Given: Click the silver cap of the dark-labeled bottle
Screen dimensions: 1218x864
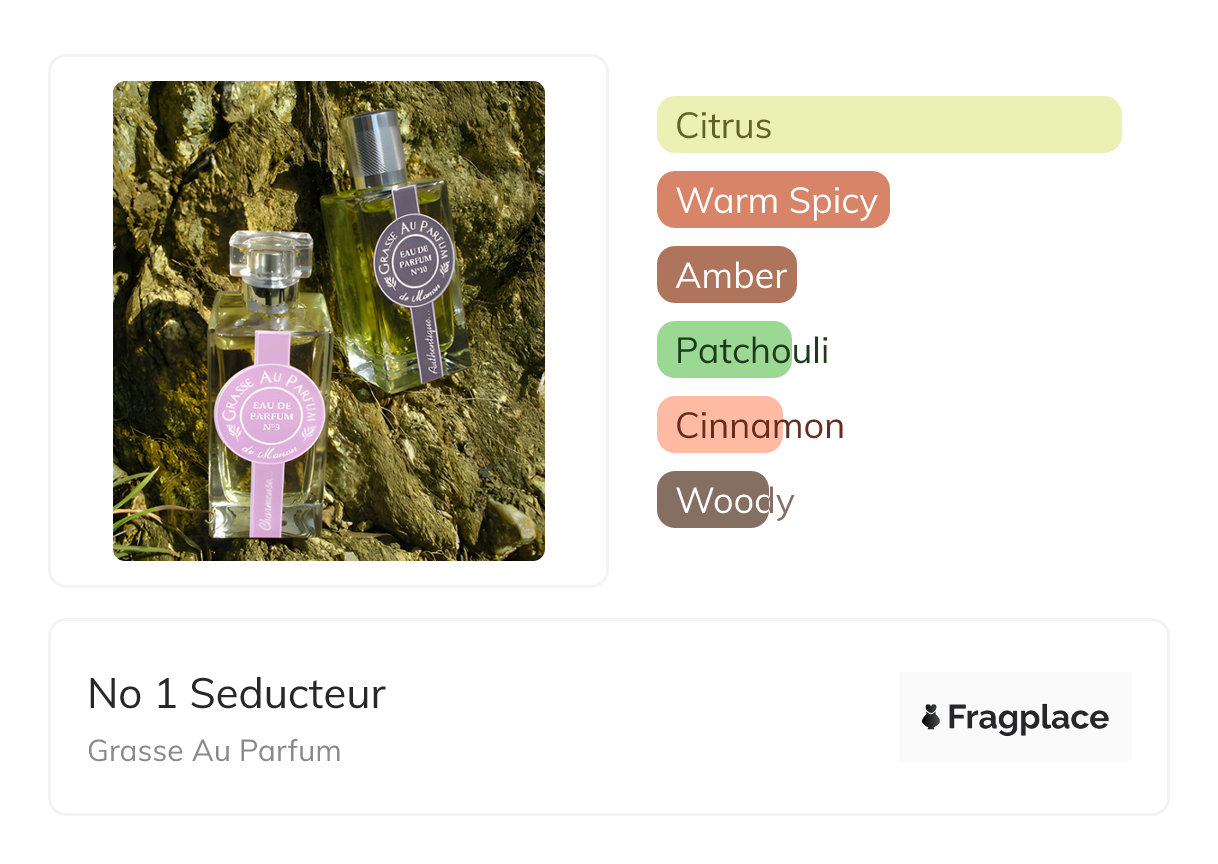Looking at the screenshot, I should tap(374, 143).
